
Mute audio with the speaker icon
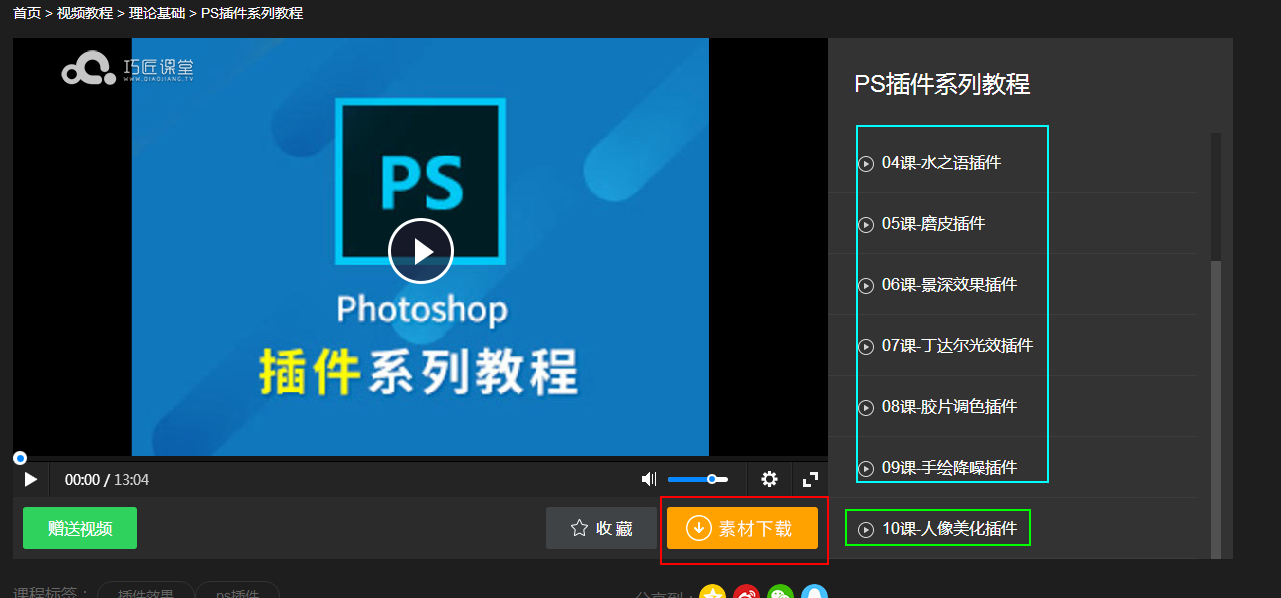[649, 479]
